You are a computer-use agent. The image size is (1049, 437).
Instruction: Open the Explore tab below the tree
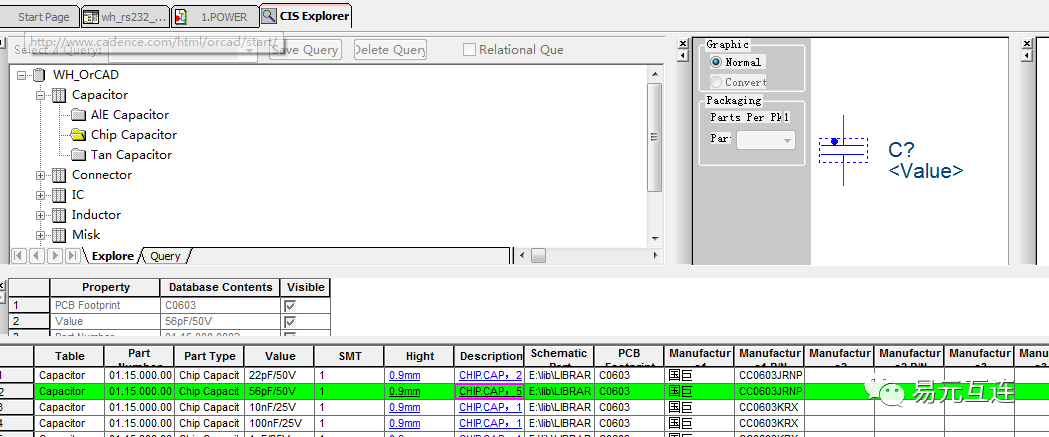pos(112,256)
